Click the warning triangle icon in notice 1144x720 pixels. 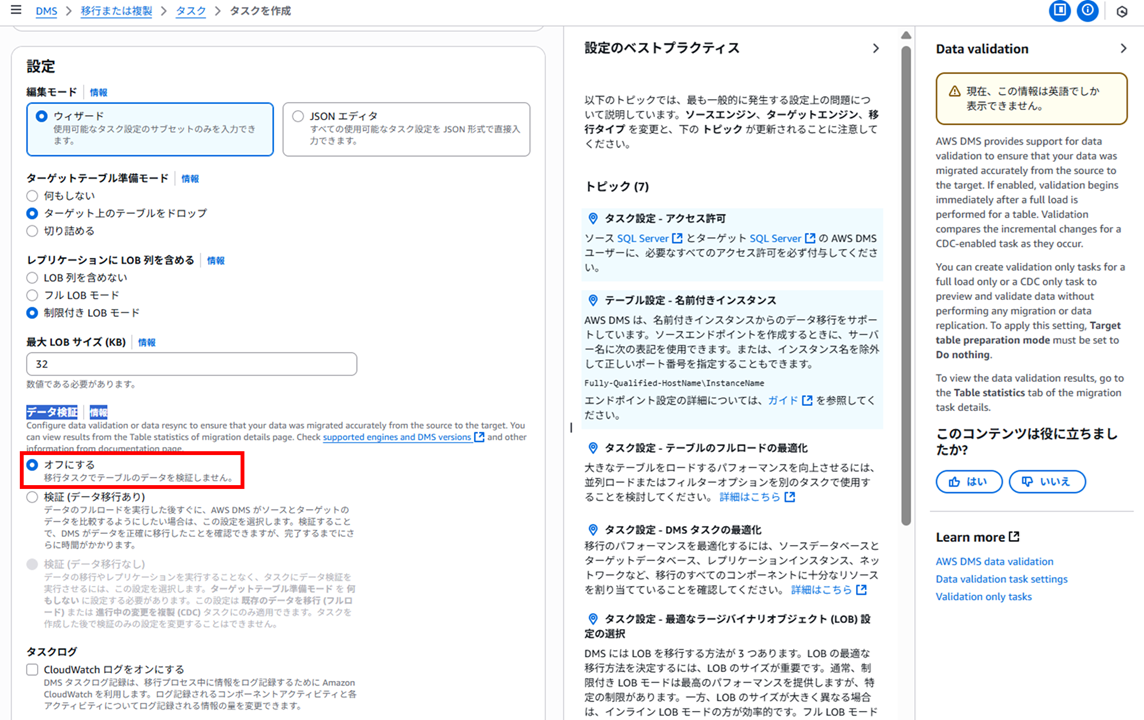(x=954, y=91)
